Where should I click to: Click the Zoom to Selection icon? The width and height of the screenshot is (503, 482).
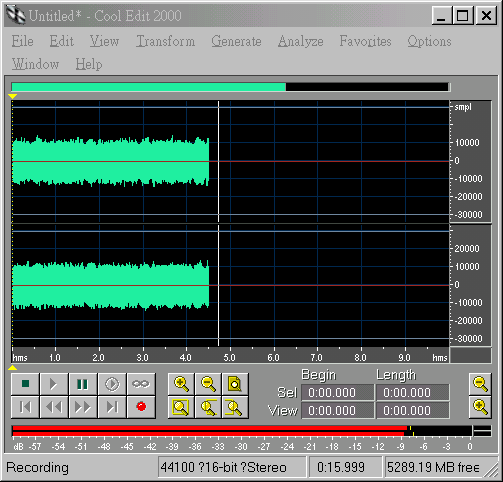(x=181, y=407)
